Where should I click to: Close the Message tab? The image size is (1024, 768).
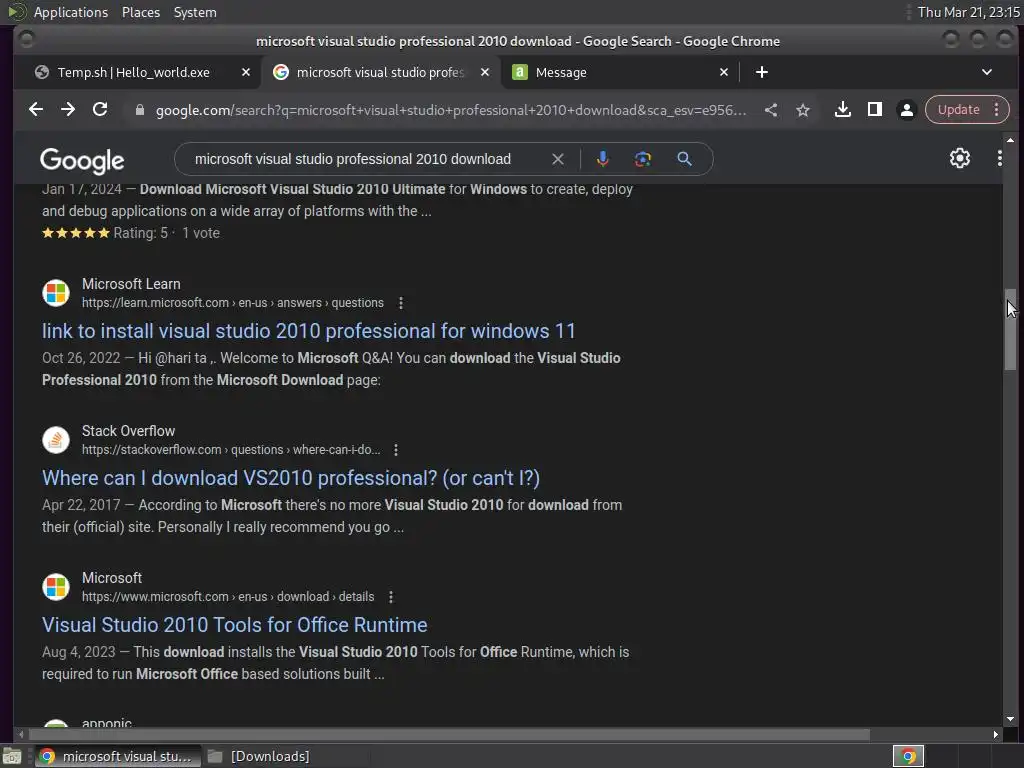click(x=724, y=72)
